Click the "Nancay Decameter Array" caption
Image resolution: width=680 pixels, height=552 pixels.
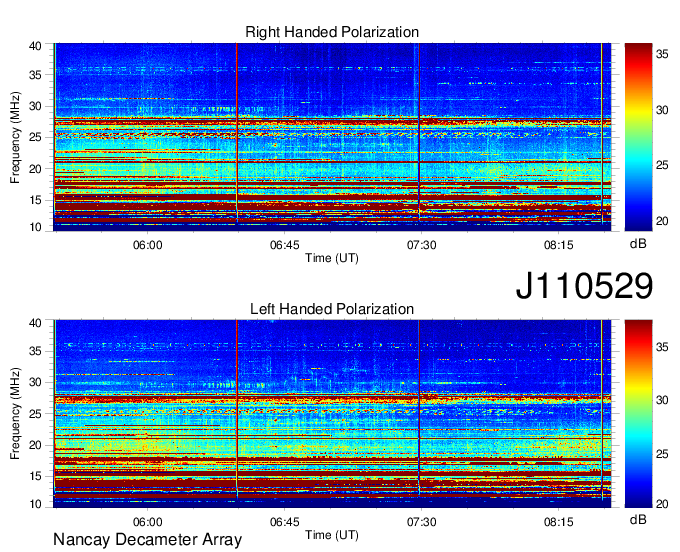(147, 540)
